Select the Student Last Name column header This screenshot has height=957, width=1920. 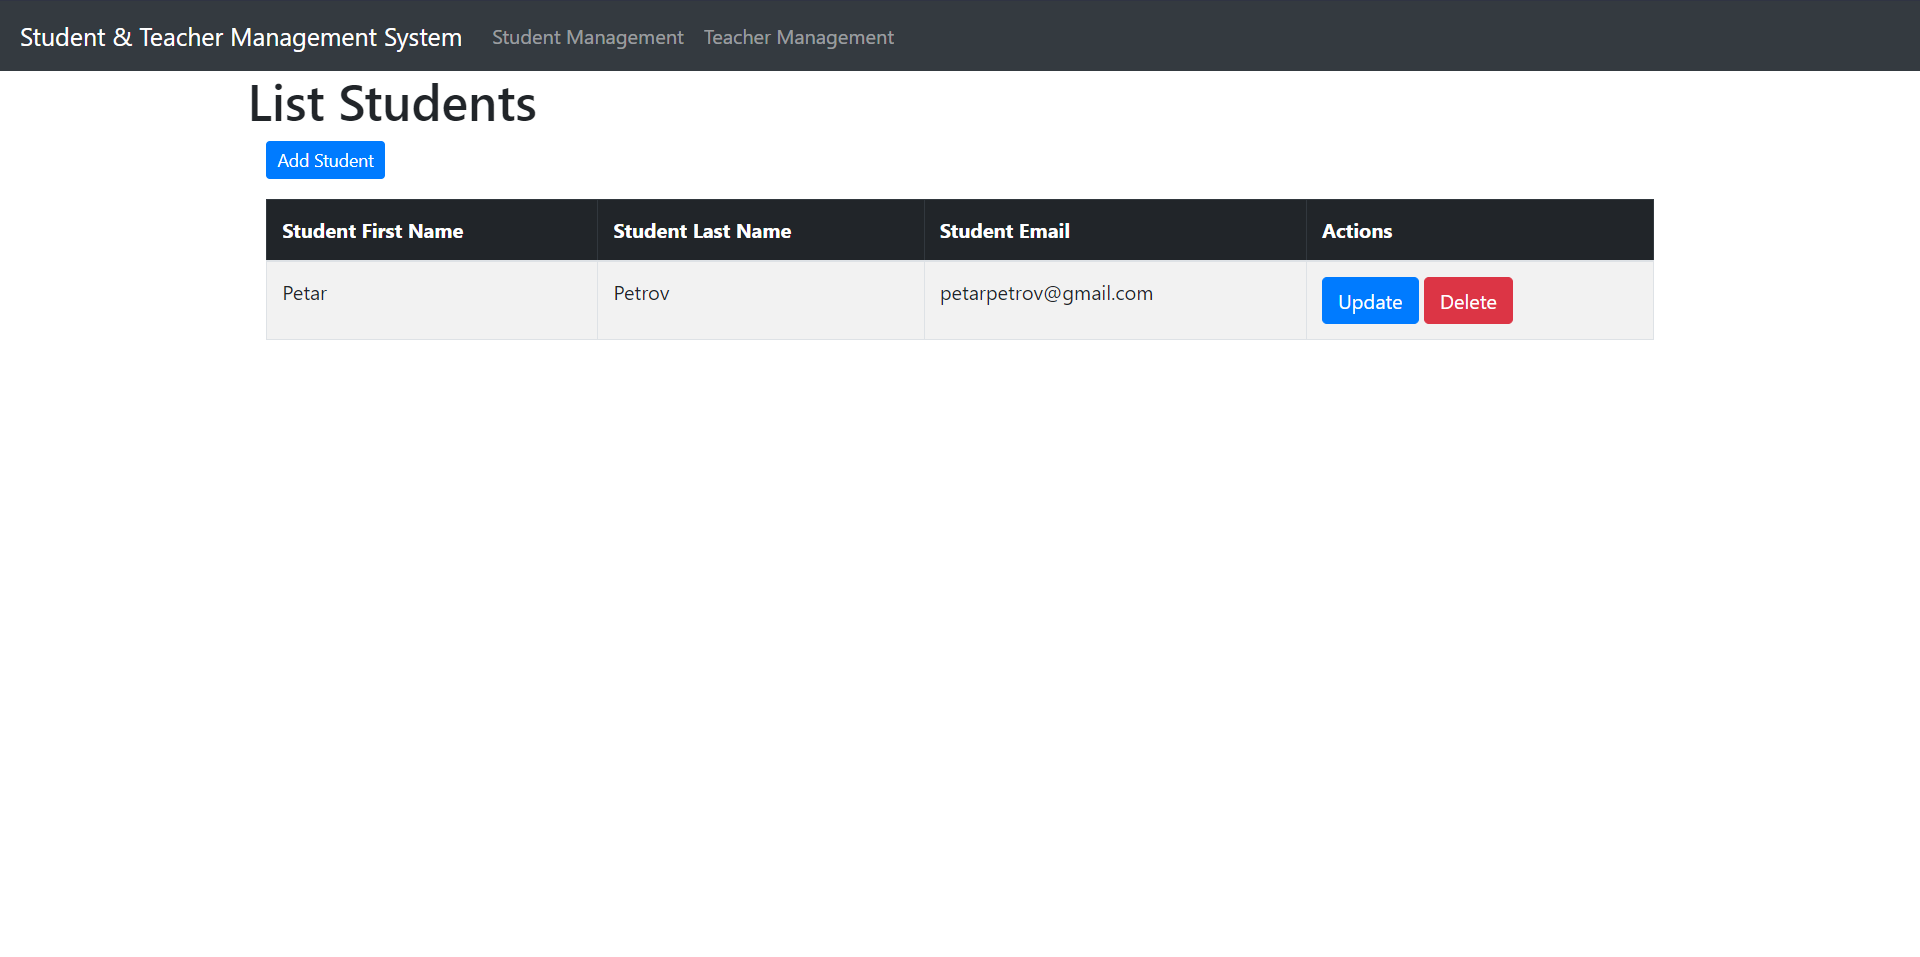pyautogui.click(x=701, y=230)
